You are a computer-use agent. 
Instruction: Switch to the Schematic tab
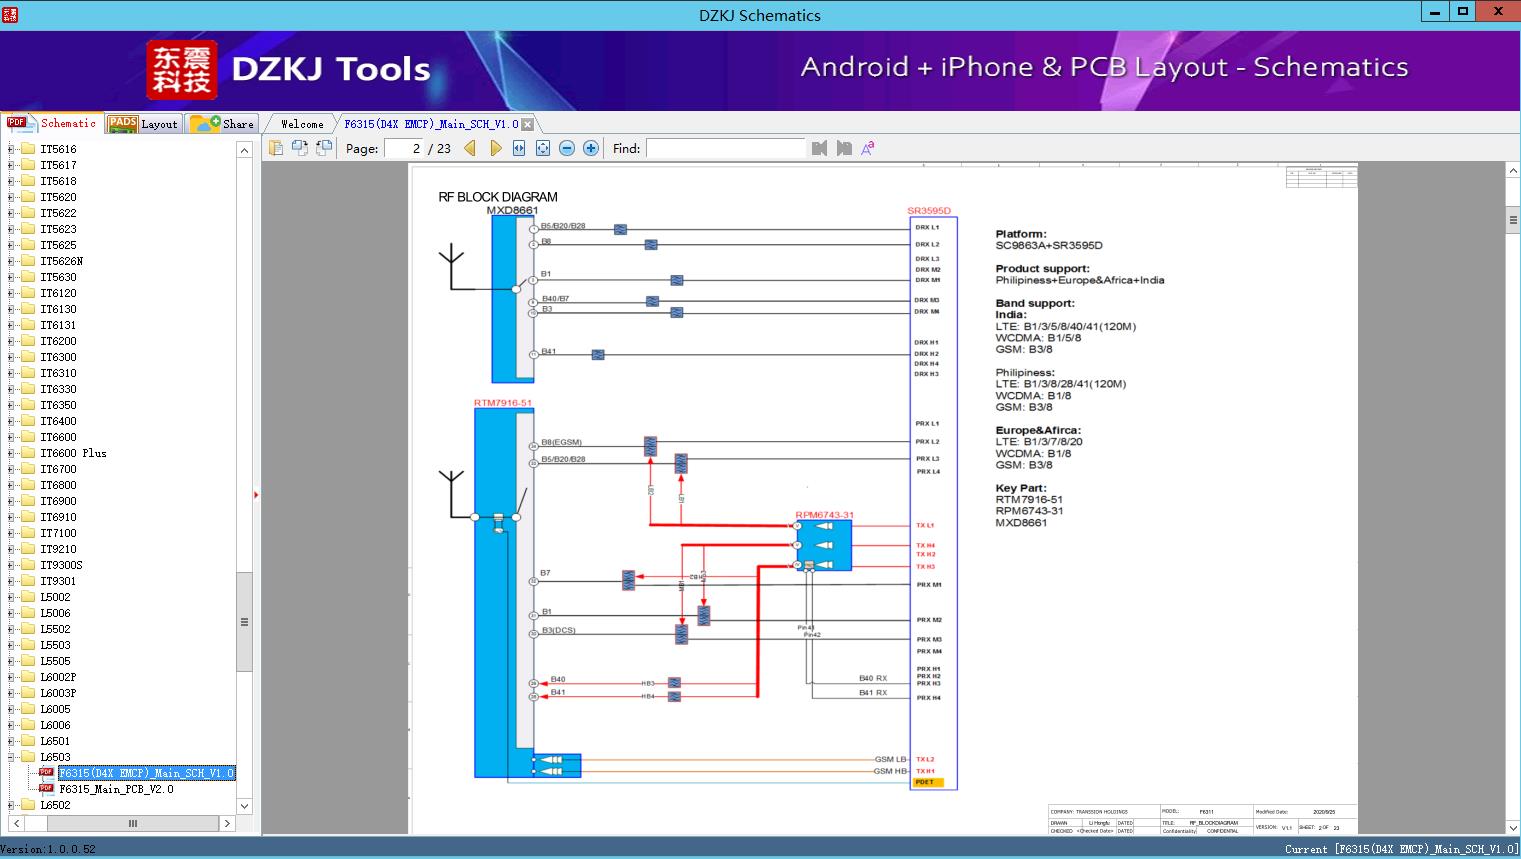[x=52, y=123]
